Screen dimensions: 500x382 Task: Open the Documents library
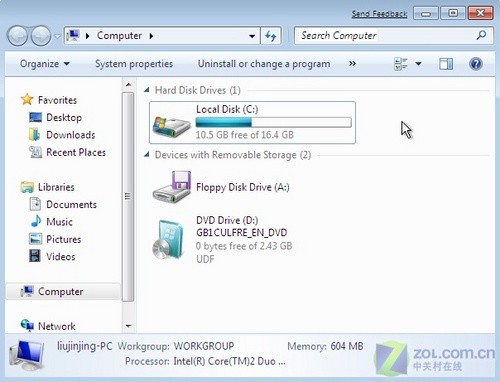pos(71,204)
